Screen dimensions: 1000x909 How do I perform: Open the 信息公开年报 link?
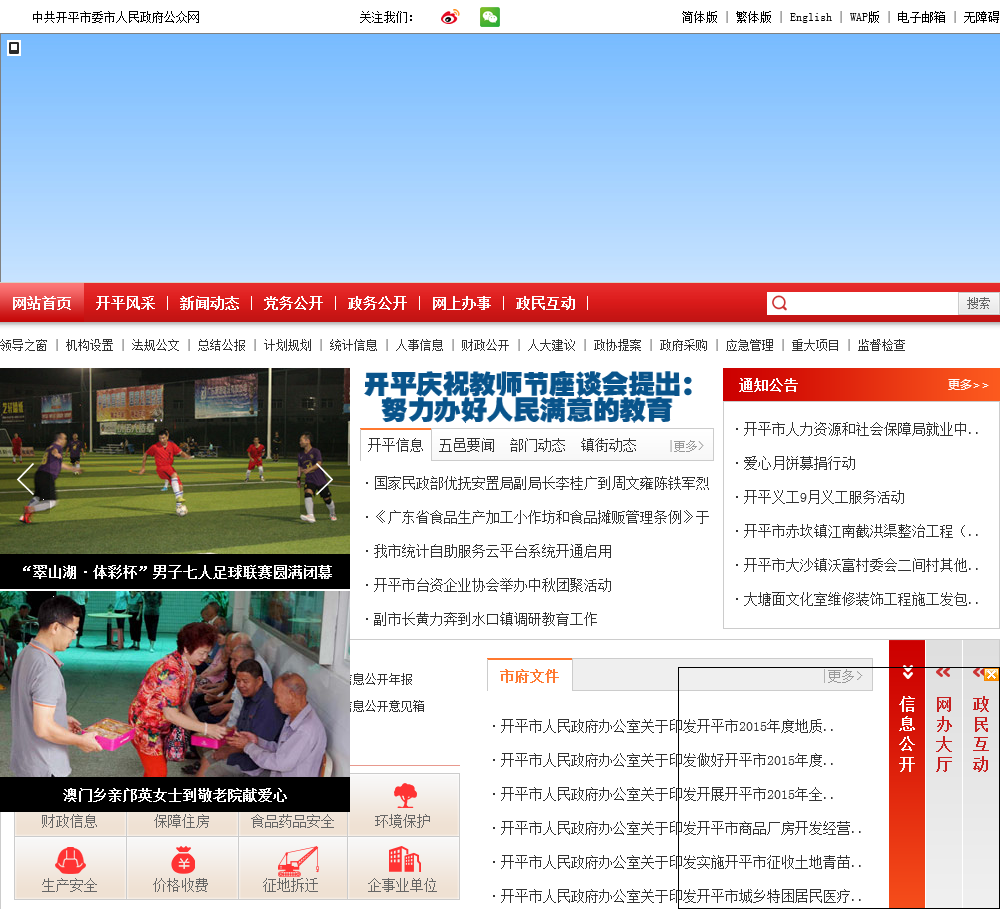tap(382, 679)
